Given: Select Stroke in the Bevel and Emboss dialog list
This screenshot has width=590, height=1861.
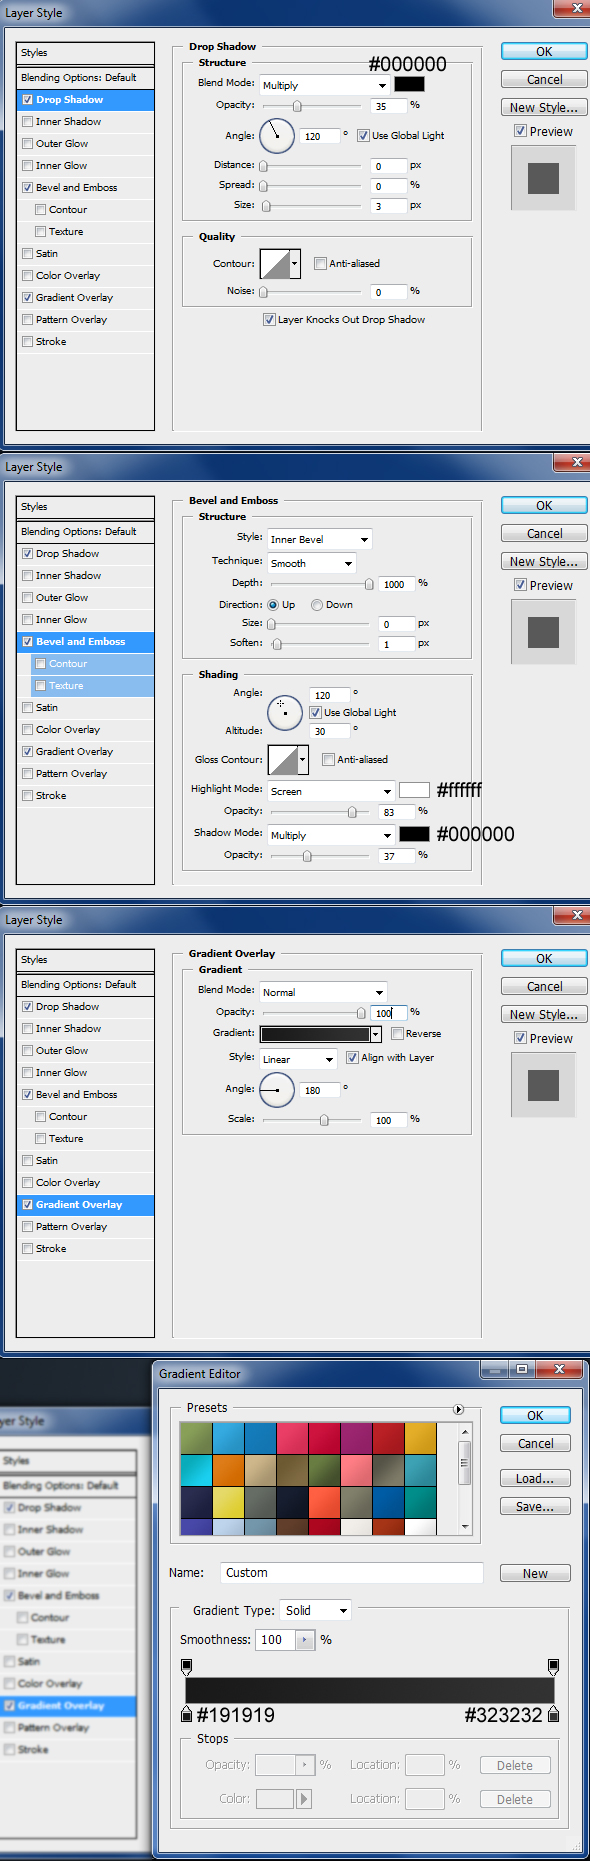Looking at the screenshot, I should click(86, 796).
